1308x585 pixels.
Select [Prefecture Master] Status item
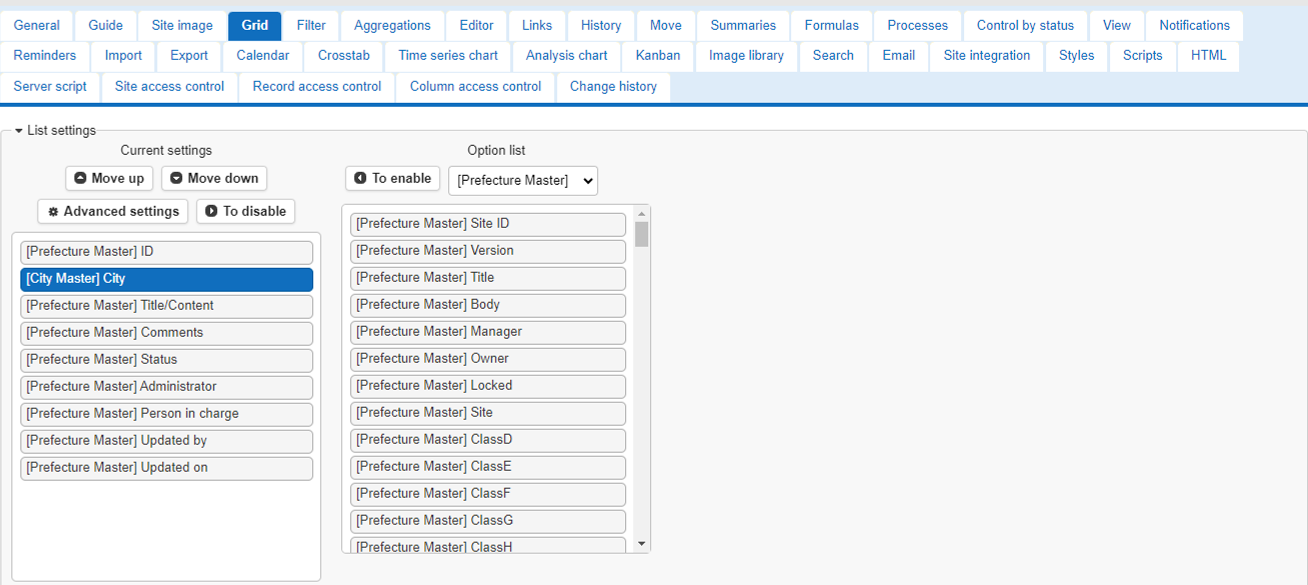click(x=167, y=360)
